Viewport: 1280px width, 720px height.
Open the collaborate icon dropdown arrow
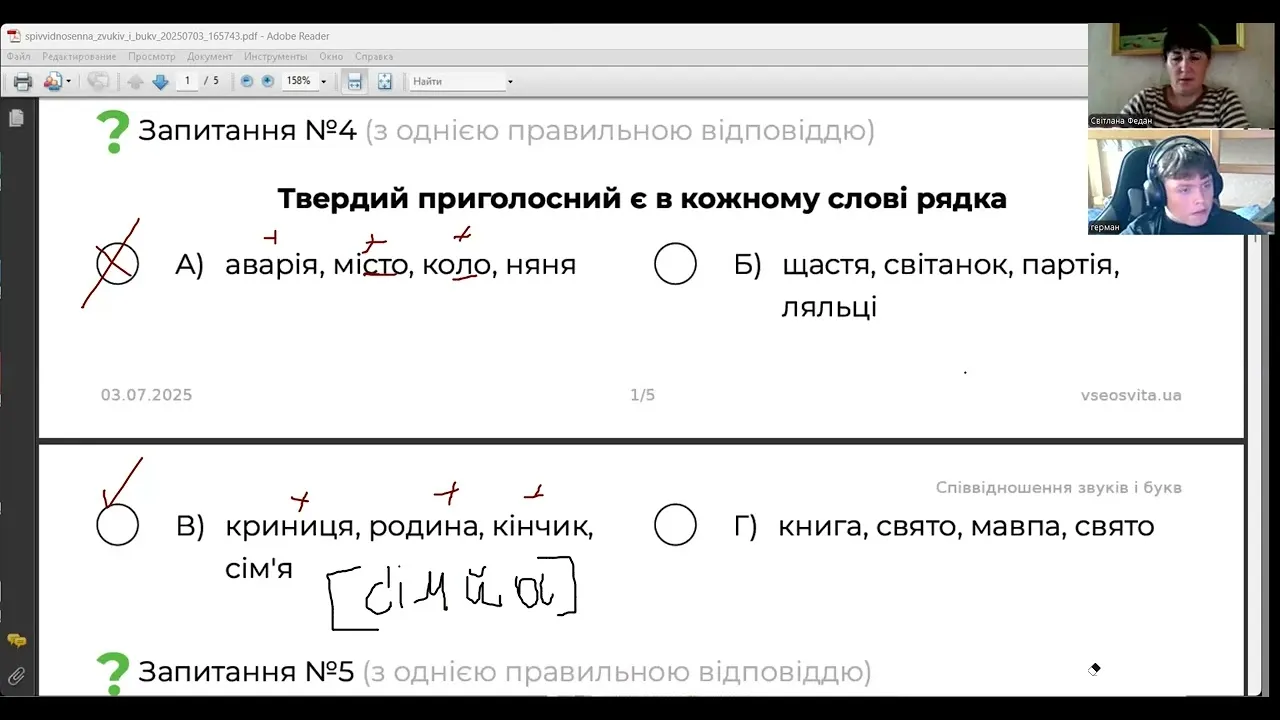[68, 82]
